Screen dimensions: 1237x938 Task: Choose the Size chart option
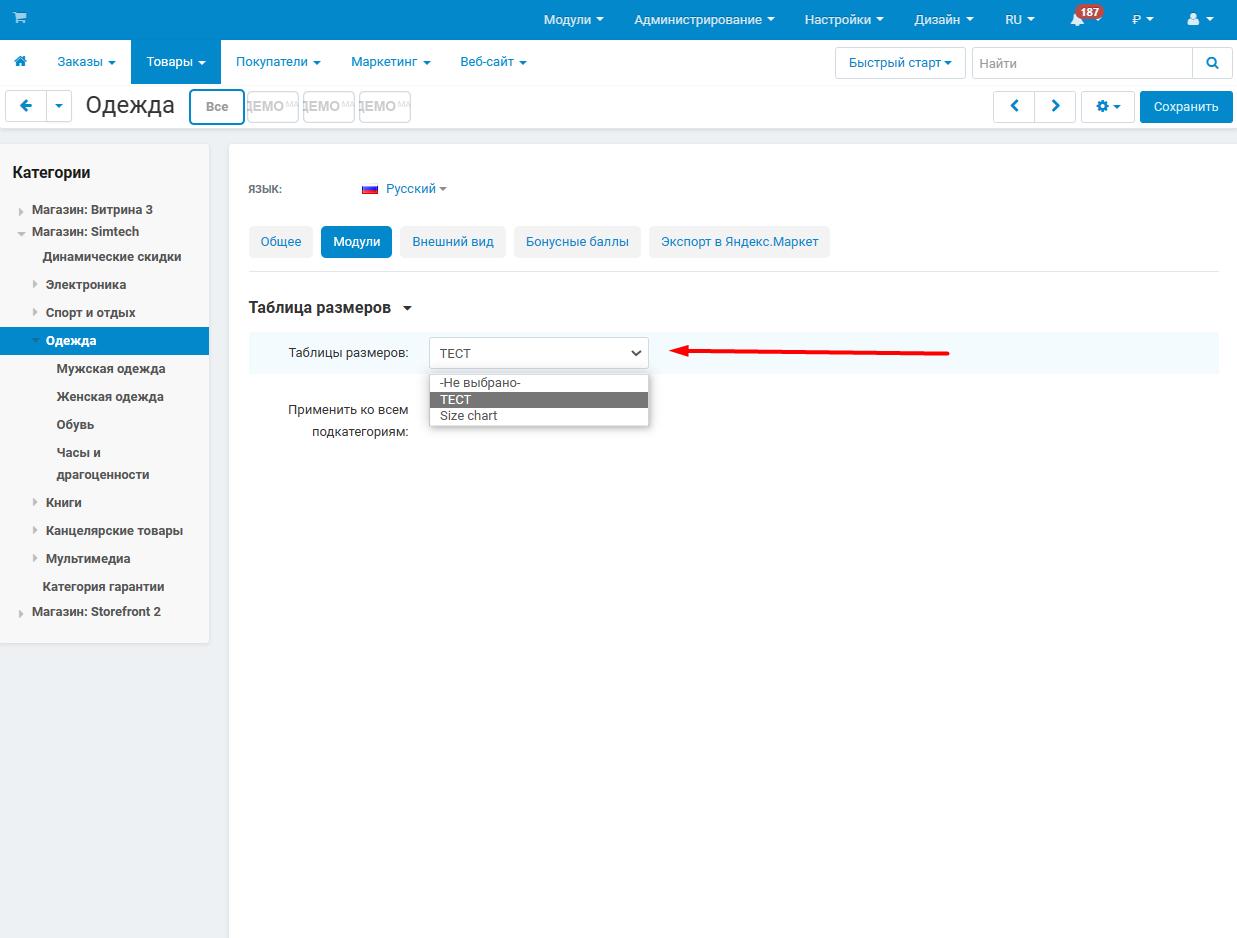click(539, 416)
